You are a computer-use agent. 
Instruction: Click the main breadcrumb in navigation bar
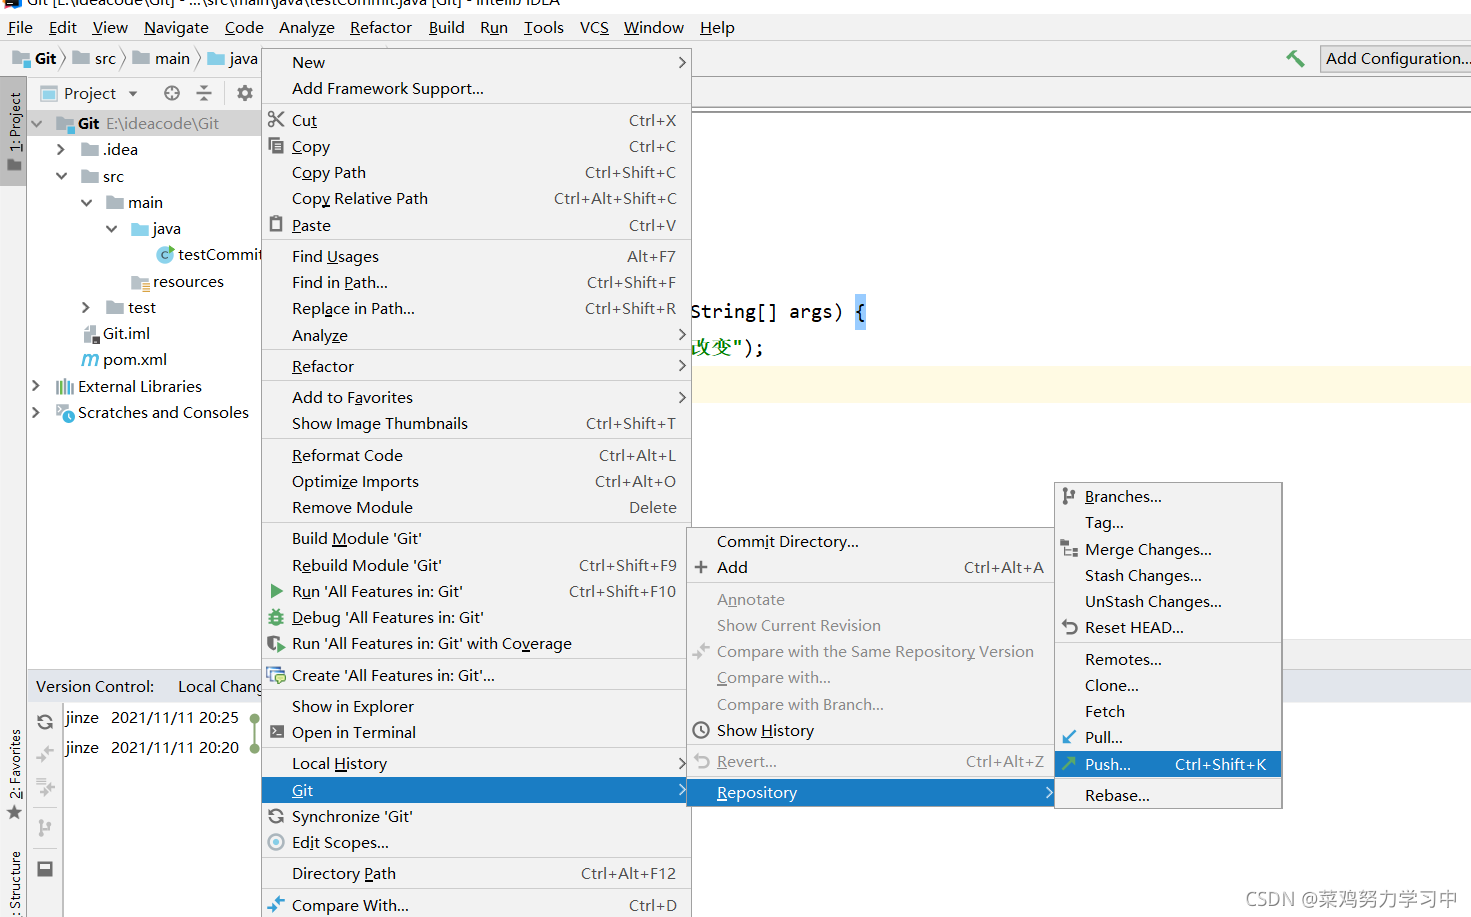[x=162, y=58]
